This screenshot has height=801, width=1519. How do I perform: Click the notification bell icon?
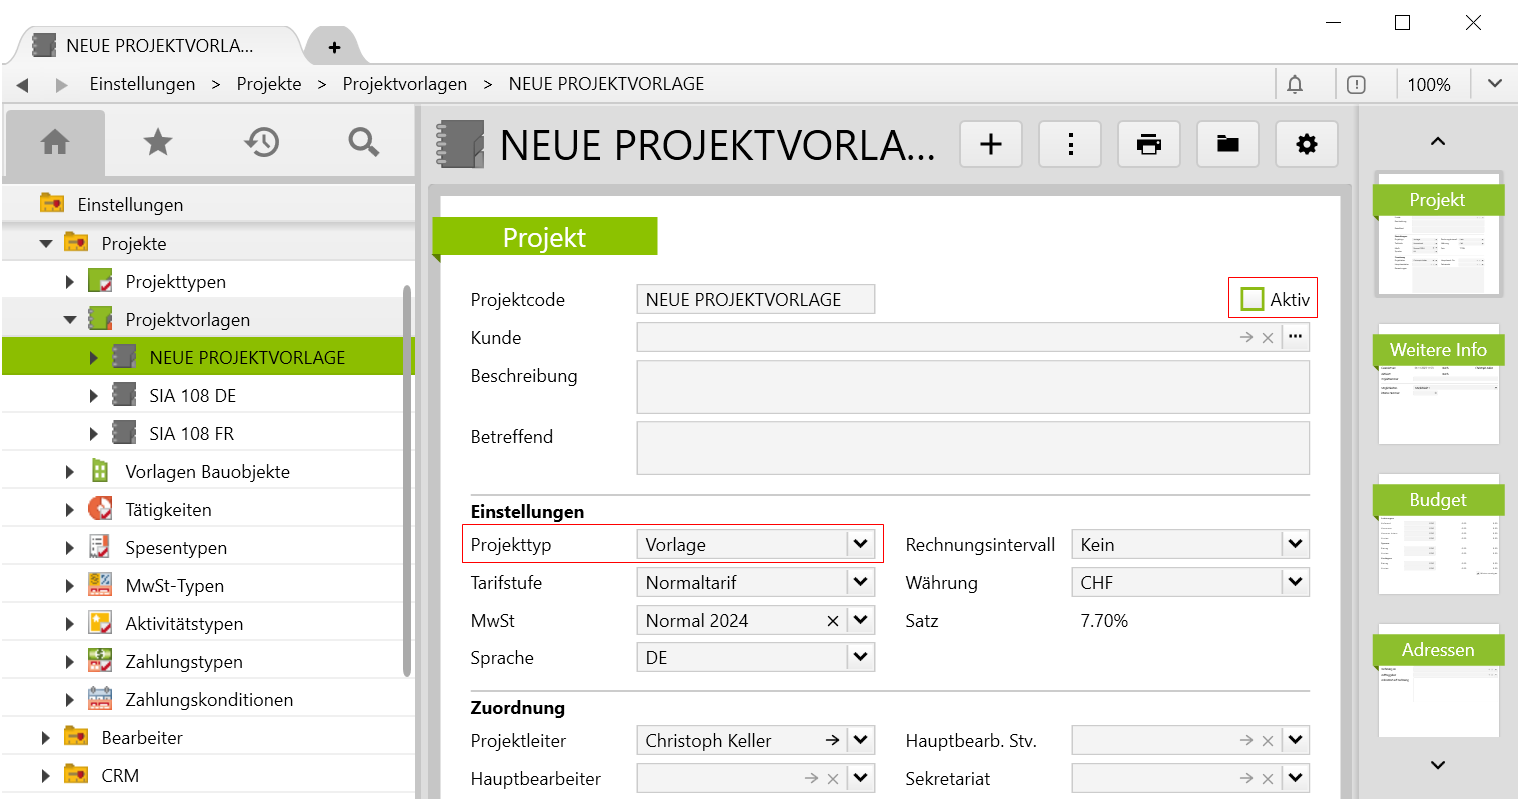[x=1295, y=84]
